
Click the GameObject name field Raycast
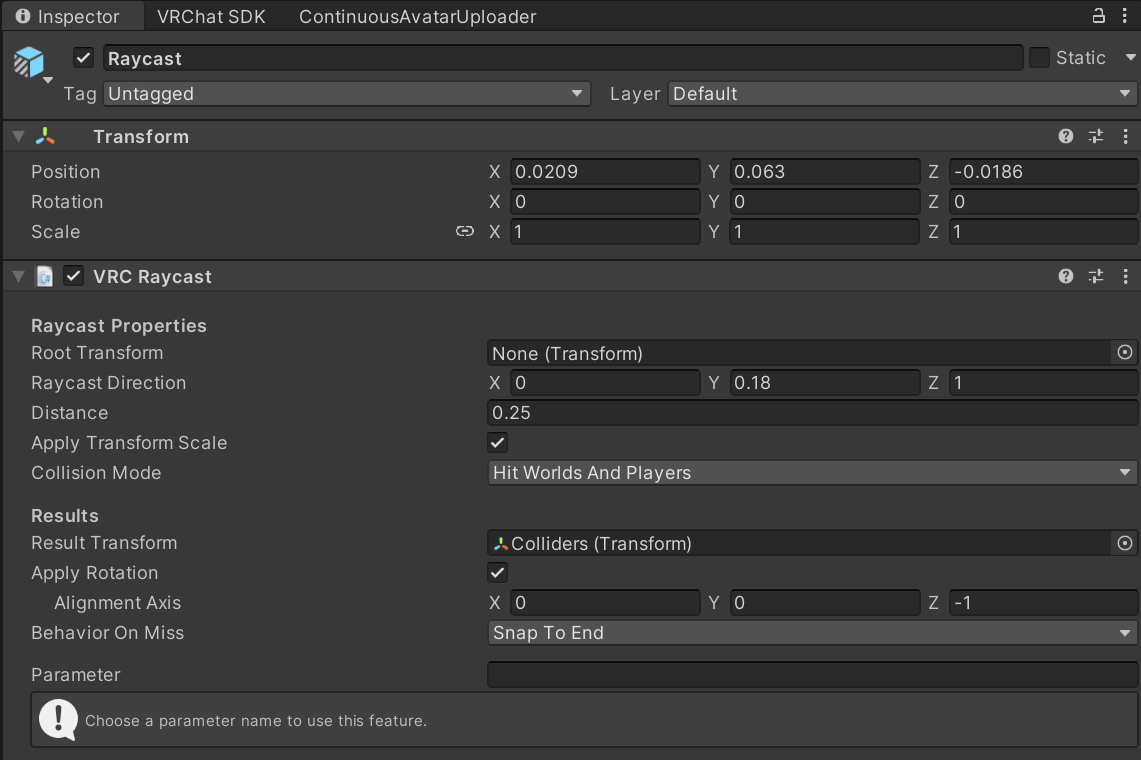[562, 58]
